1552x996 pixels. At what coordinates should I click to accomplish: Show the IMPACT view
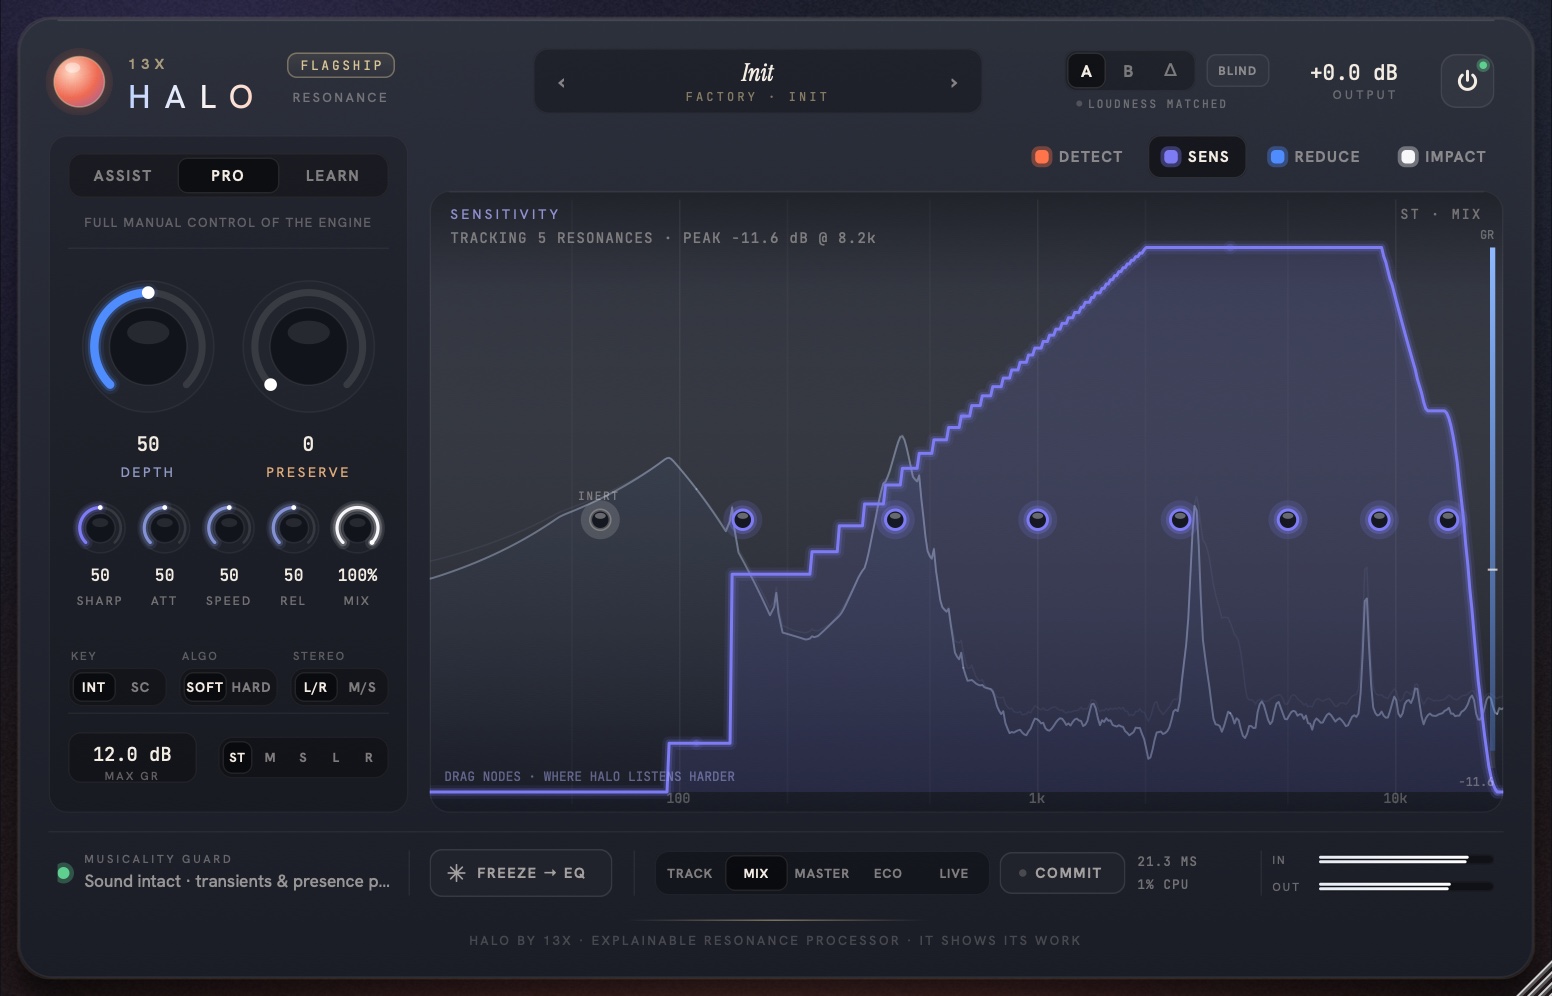tap(1443, 157)
